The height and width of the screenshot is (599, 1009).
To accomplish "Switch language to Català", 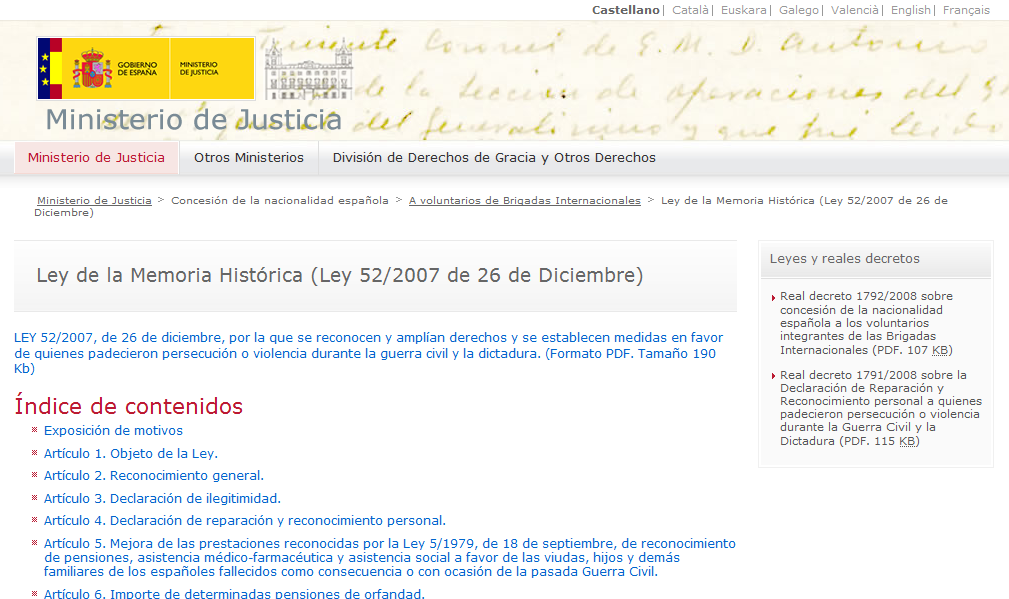I will point(690,10).
